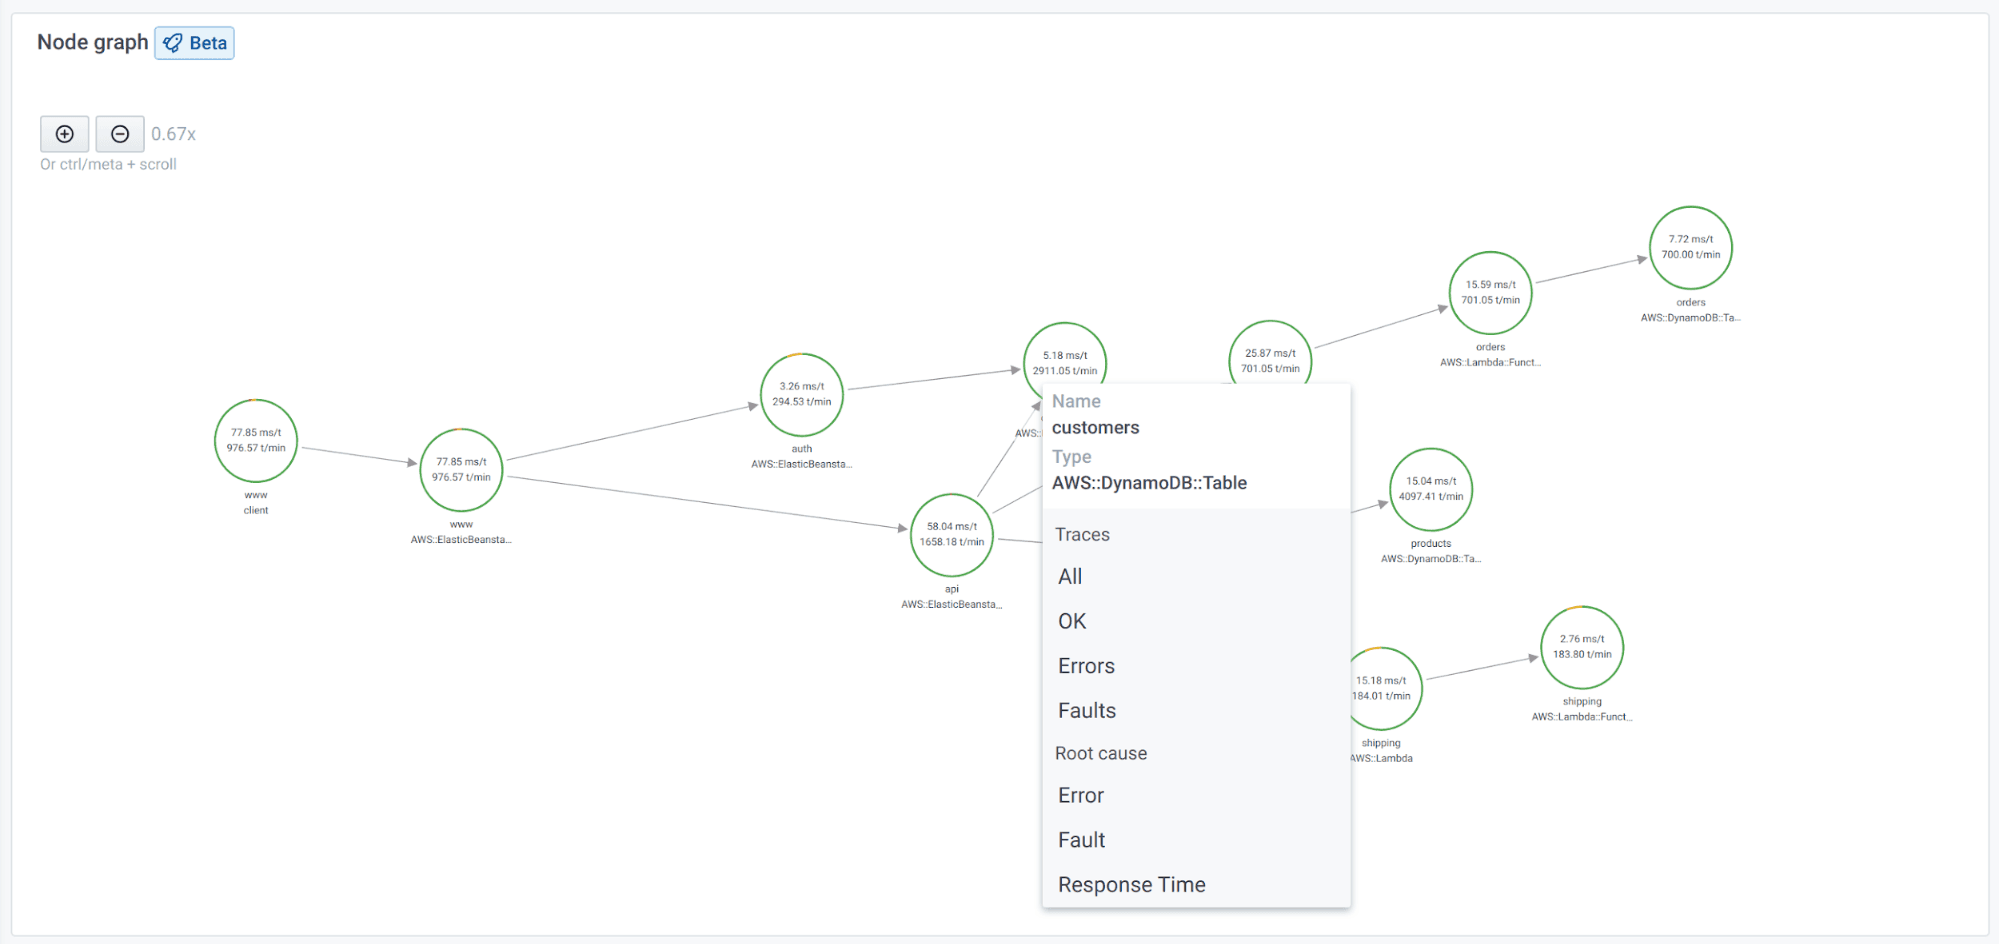Click the Beta rocket badge

click(195, 43)
